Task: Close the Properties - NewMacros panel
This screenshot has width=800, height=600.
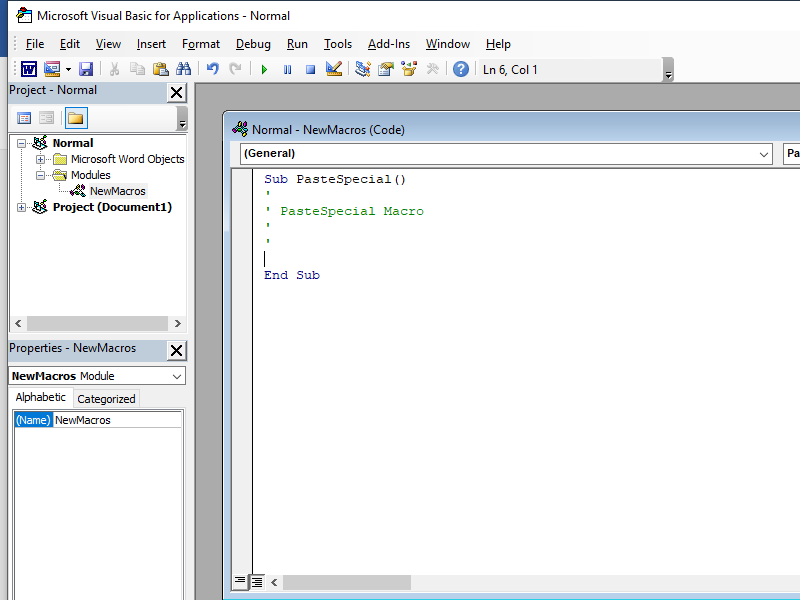Action: (177, 351)
